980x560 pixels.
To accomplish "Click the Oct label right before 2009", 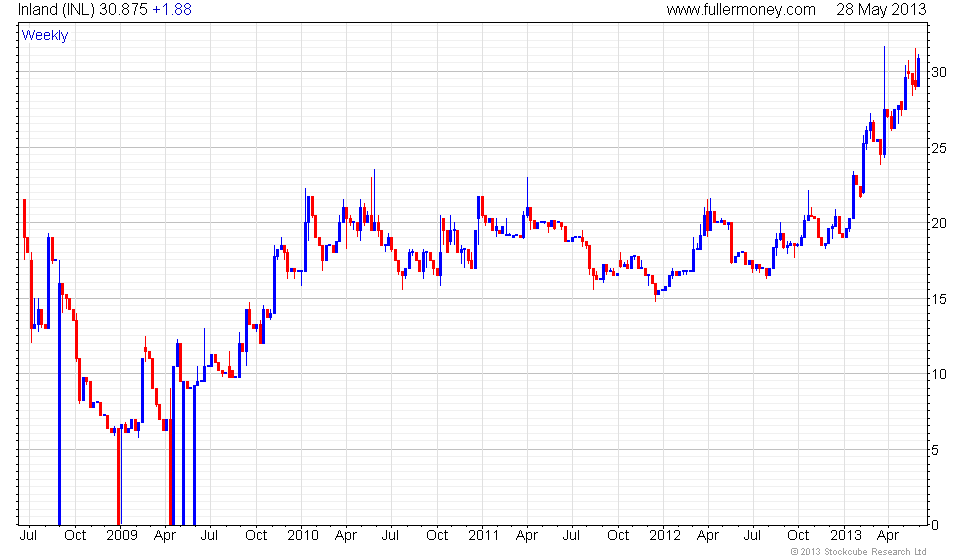I will coord(75,536).
